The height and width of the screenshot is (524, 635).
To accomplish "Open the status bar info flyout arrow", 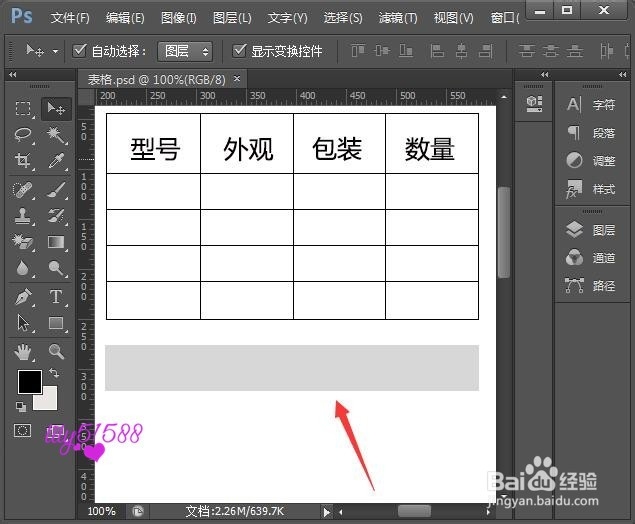I will pos(326,512).
